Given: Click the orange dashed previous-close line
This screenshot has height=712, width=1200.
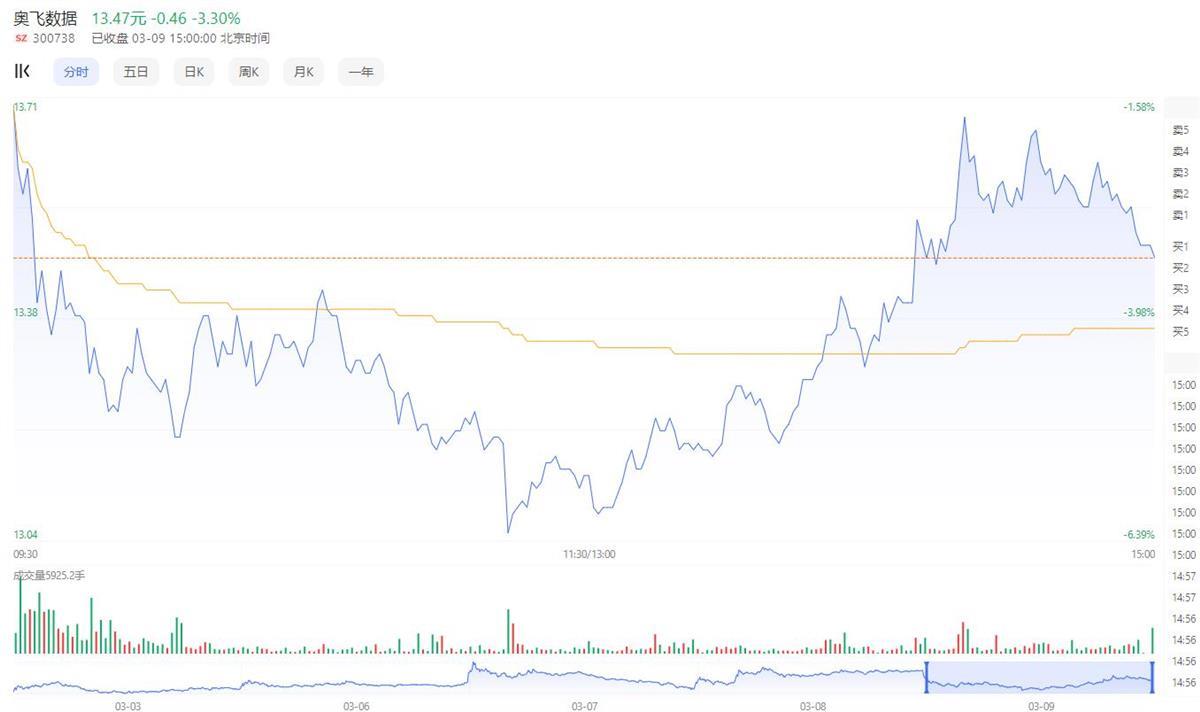Looking at the screenshot, I should click(x=584, y=258).
